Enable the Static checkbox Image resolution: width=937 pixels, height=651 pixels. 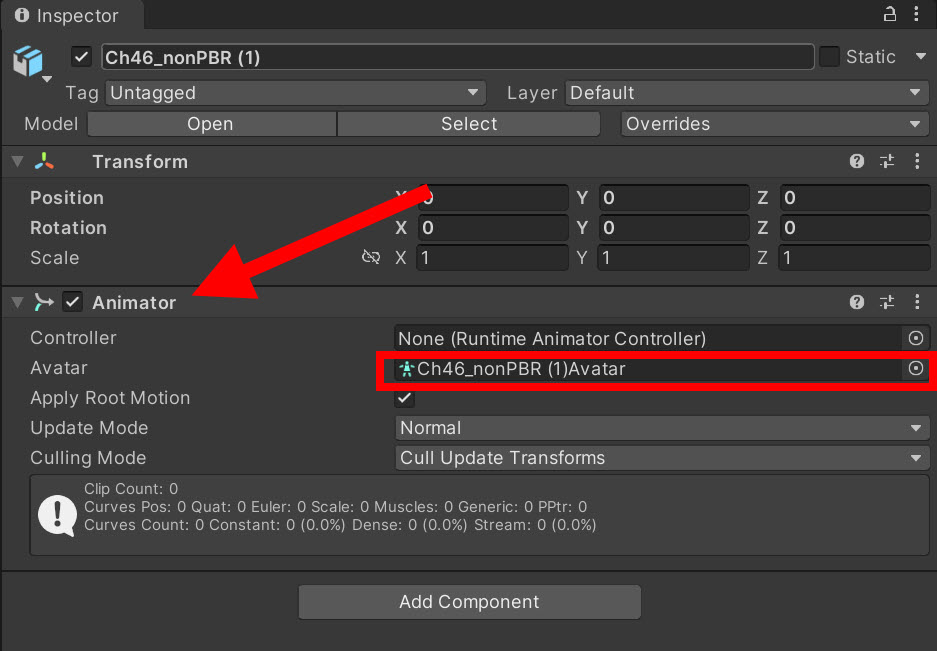pos(829,57)
